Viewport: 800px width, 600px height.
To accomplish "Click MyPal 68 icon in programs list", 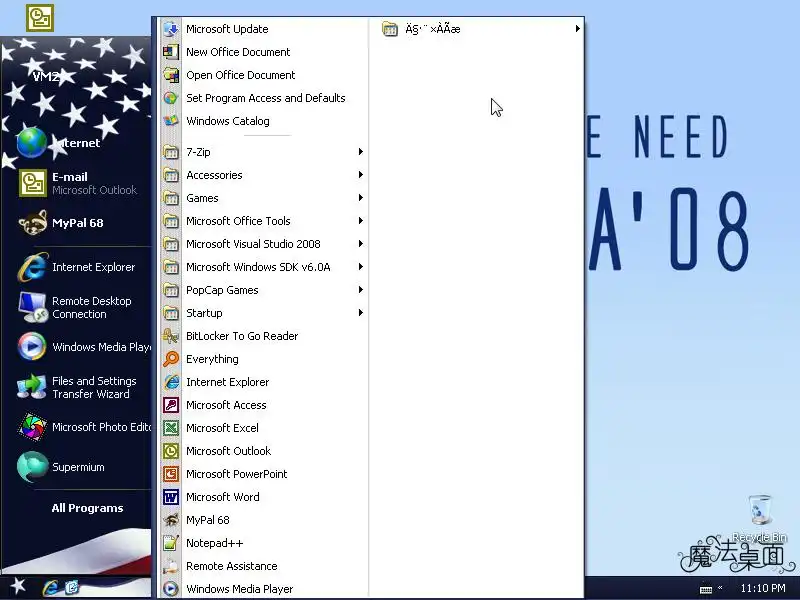I will pyautogui.click(x=171, y=520).
